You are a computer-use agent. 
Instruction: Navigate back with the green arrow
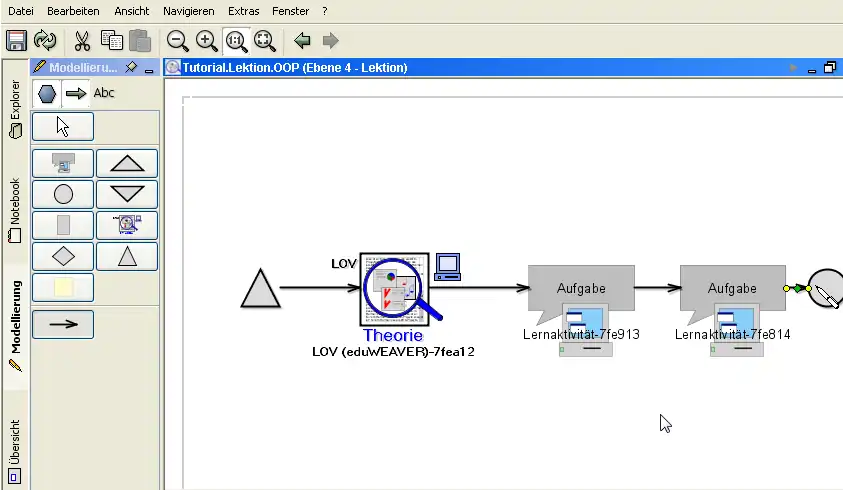[x=302, y=41]
